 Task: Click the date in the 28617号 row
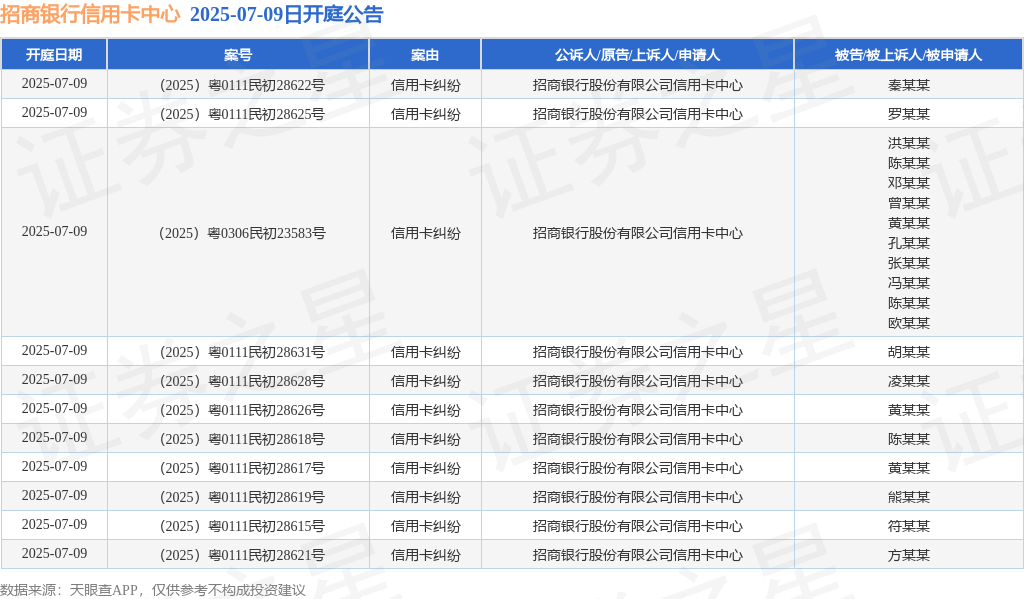coord(54,466)
